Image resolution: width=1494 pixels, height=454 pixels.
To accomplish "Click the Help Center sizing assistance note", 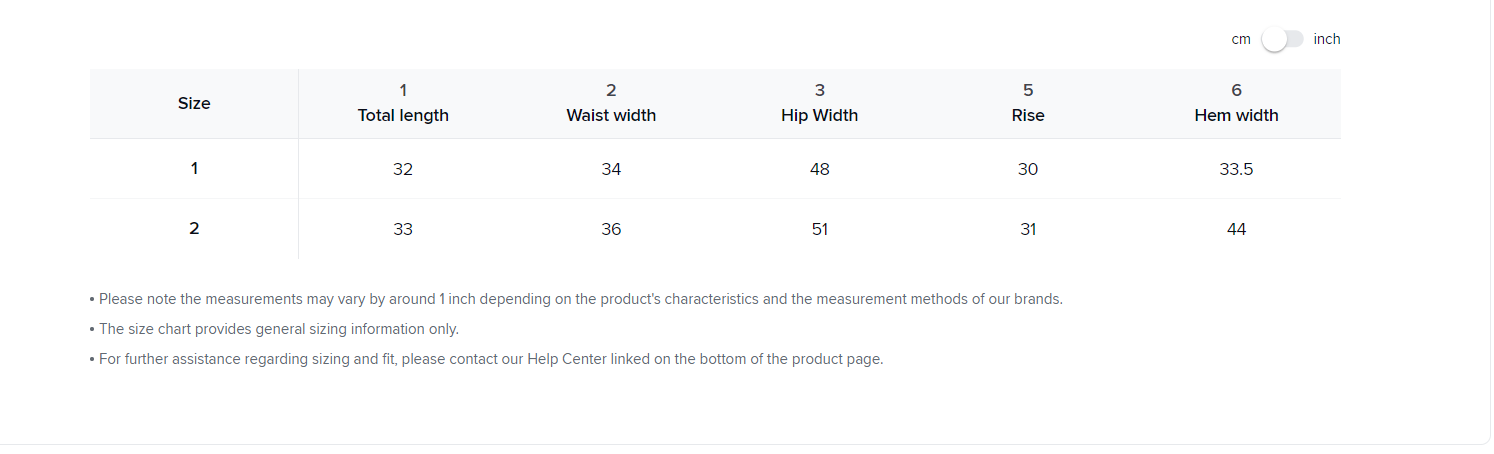I will coord(490,359).
